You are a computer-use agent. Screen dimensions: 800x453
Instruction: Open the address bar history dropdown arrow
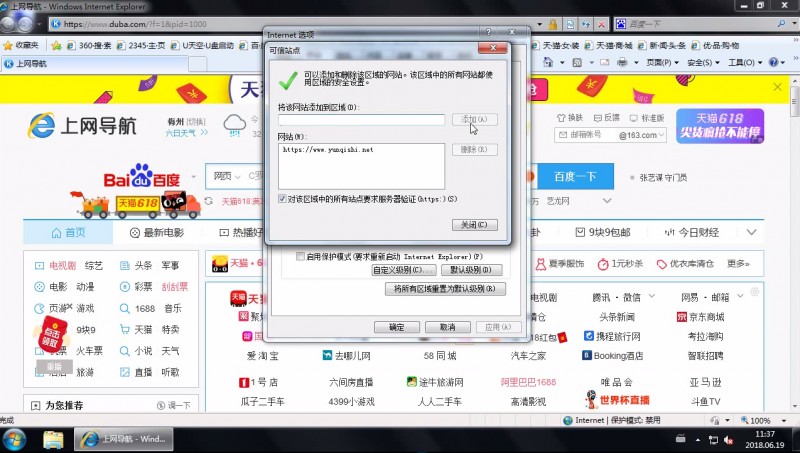(x=539, y=24)
